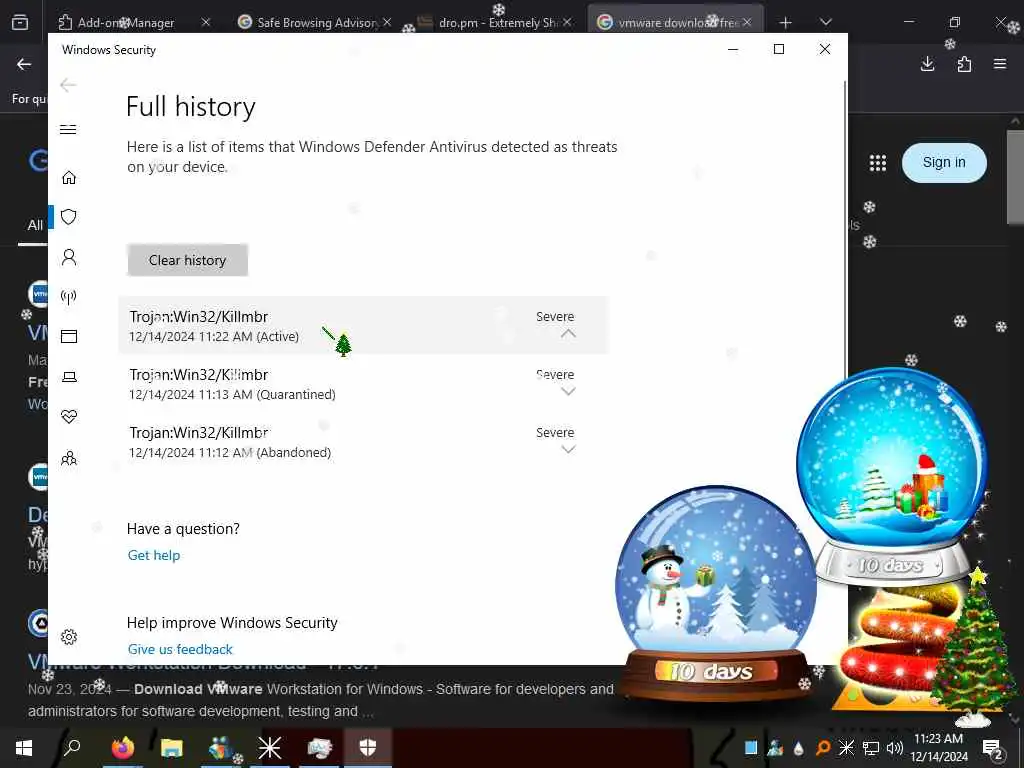1024x768 pixels.
Task: Select the 11:13 AM (Quarantined) threat row
Action: 364,383
